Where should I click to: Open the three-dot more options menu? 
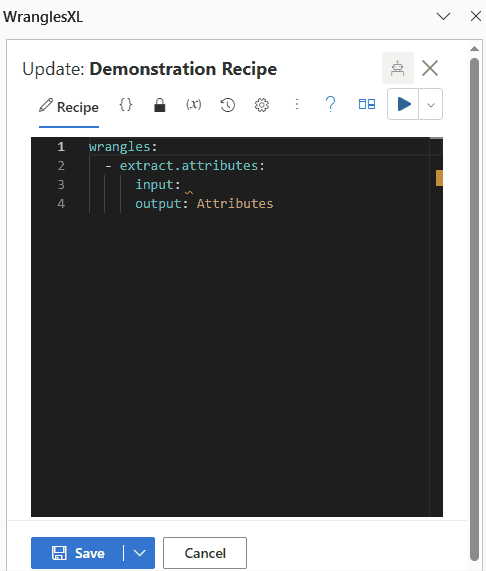[297, 105]
